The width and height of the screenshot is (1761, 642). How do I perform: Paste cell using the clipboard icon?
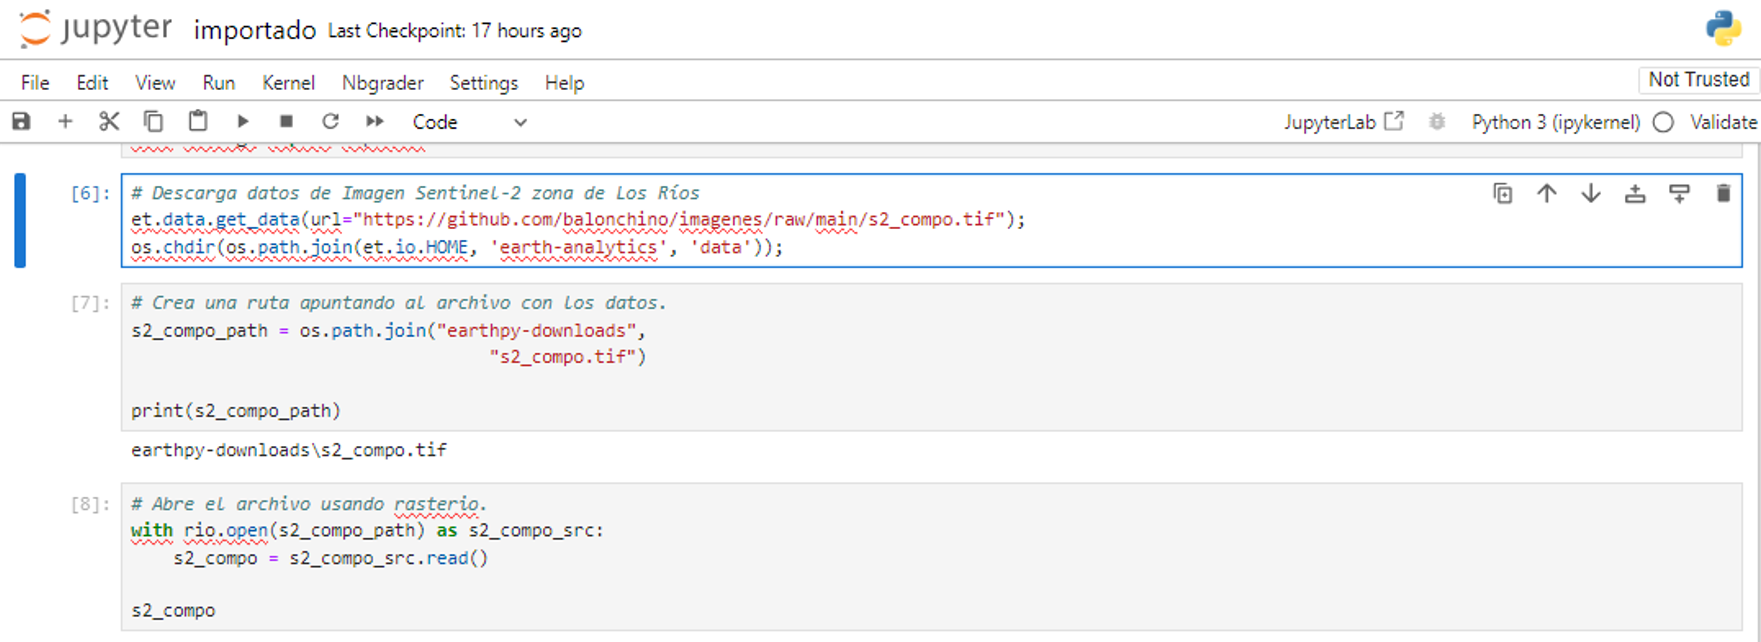coord(198,122)
